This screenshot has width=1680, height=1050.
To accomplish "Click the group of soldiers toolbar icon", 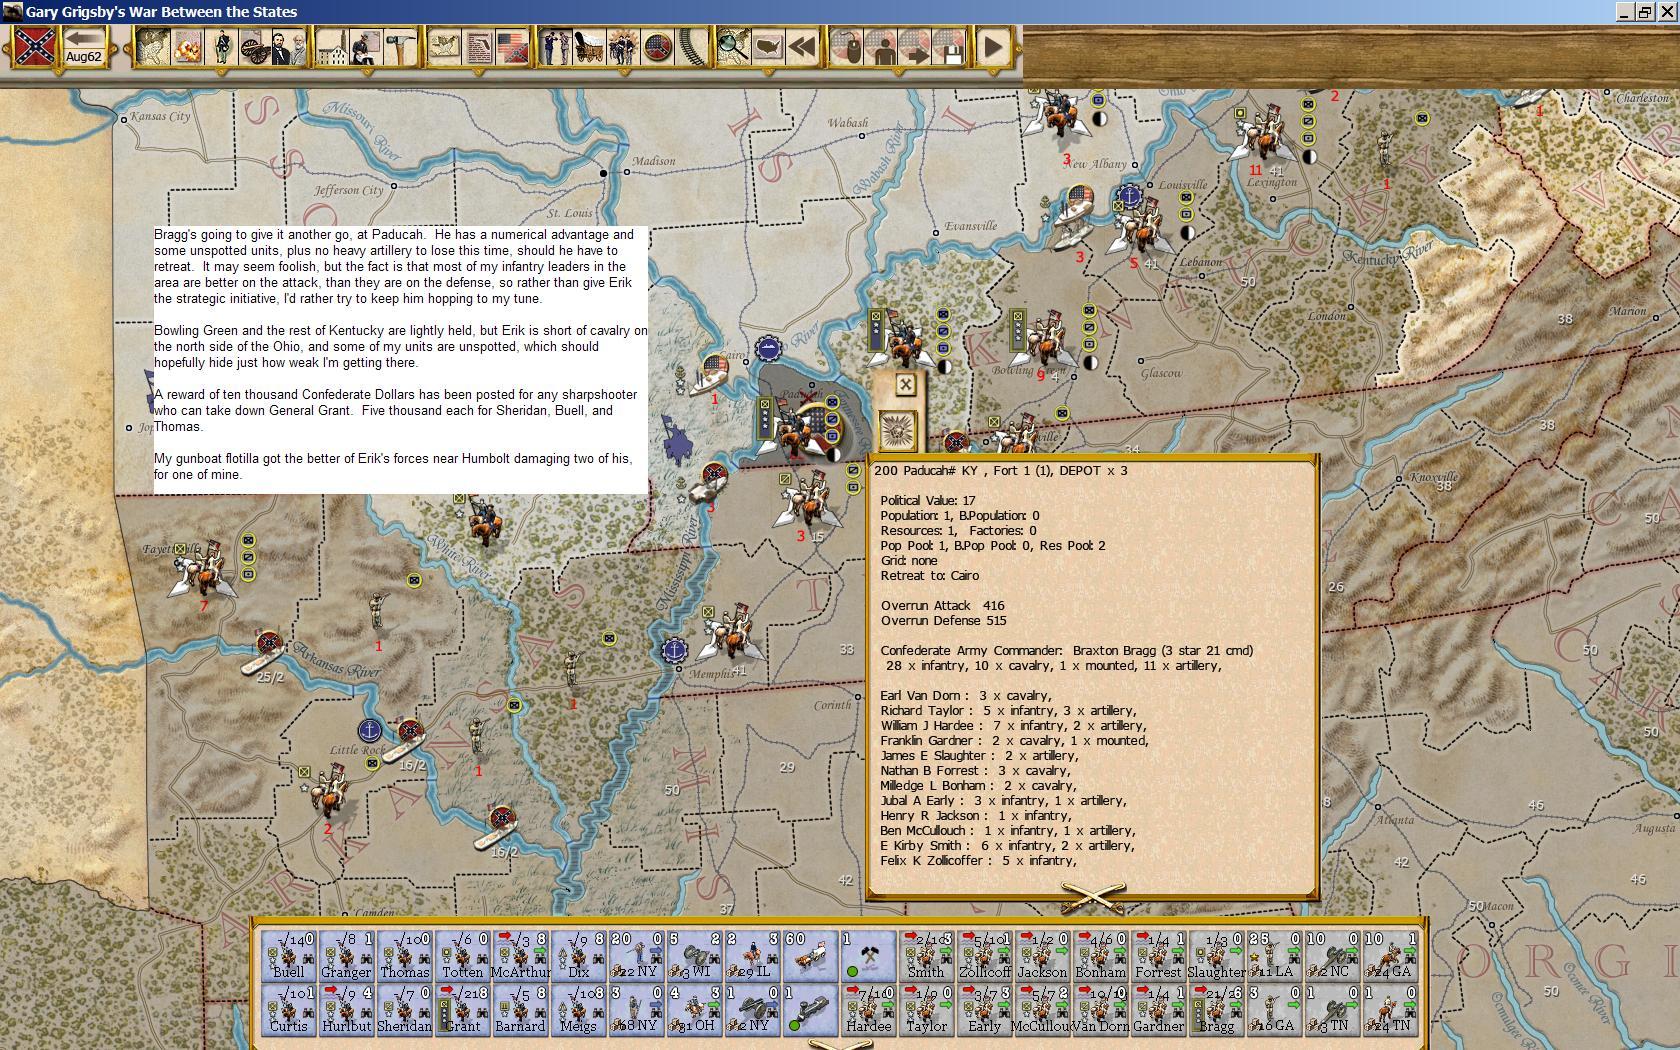I will tap(624, 47).
